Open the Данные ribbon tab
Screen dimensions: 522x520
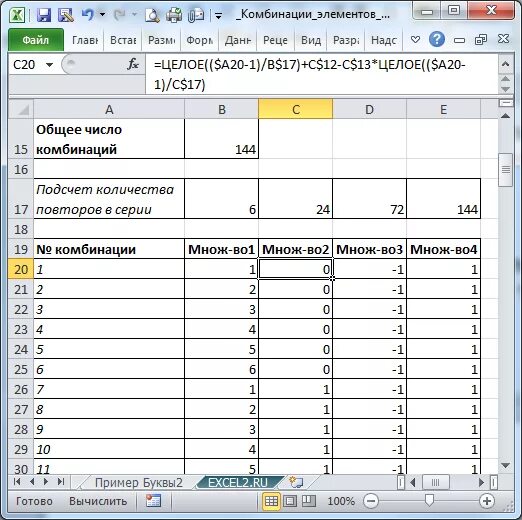coord(238,40)
